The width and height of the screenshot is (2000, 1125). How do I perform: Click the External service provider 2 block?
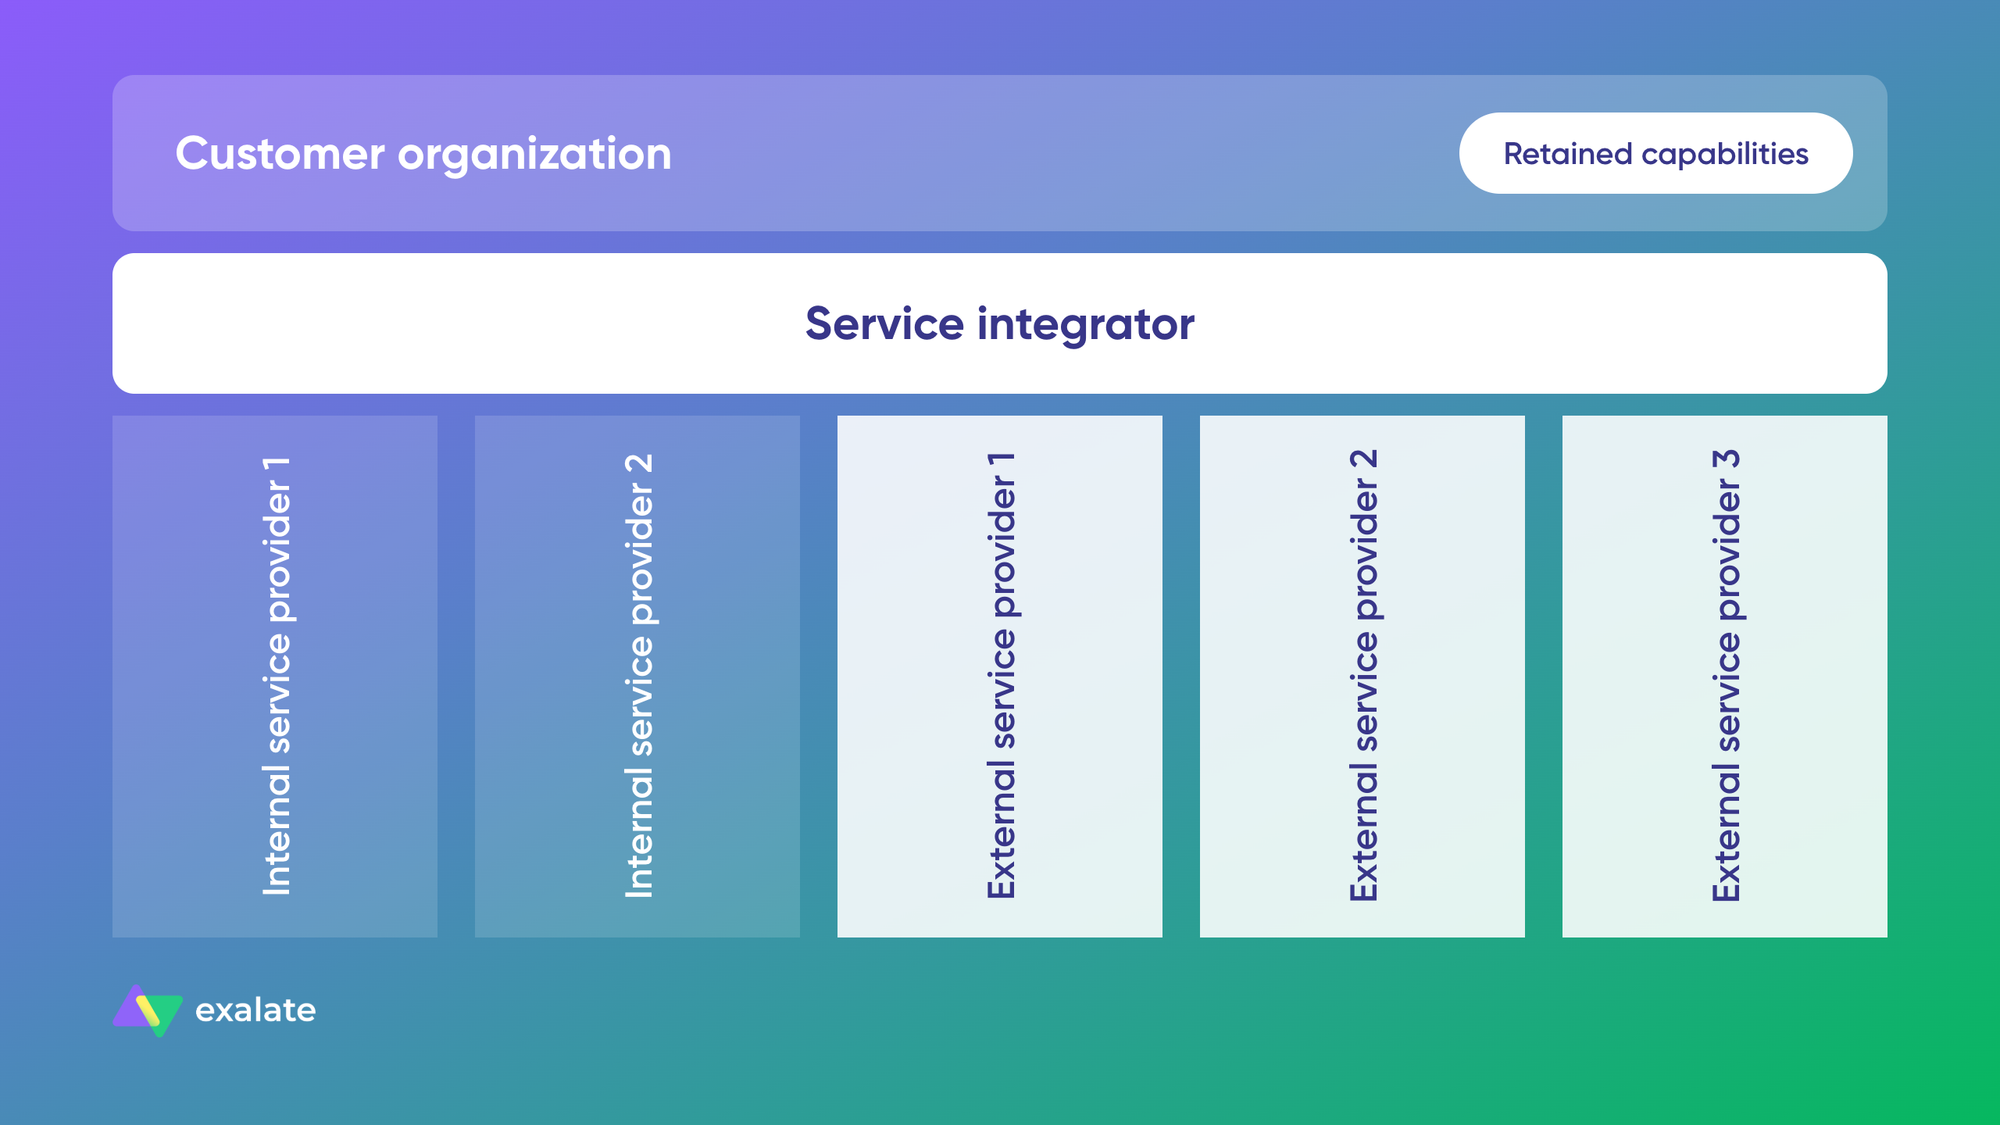pyautogui.click(x=1362, y=676)
